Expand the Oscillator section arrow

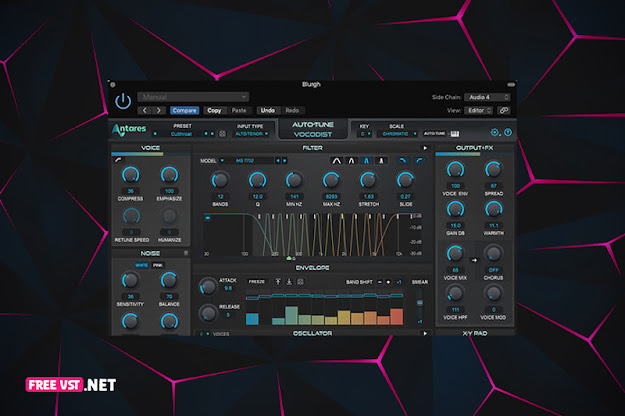coord(425,333)
